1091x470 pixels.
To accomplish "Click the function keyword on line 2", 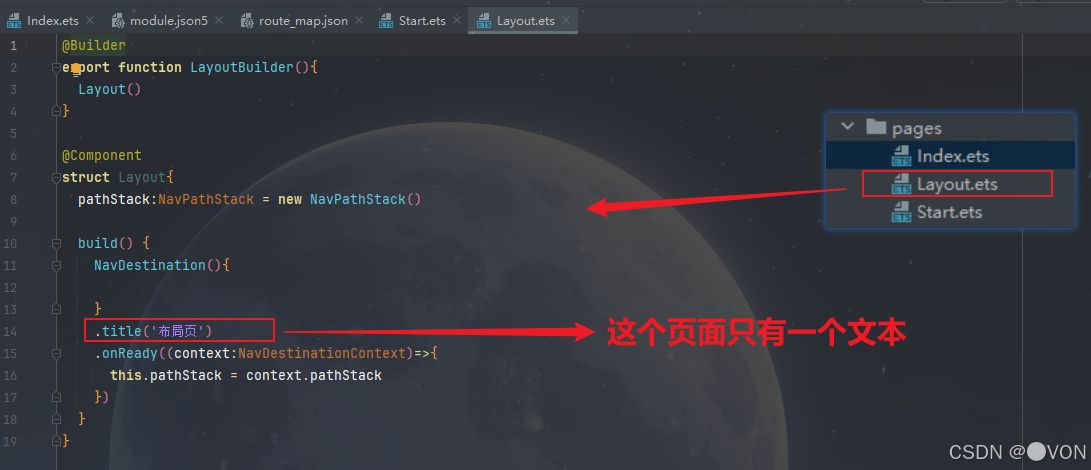I will [x=150, y=68].
